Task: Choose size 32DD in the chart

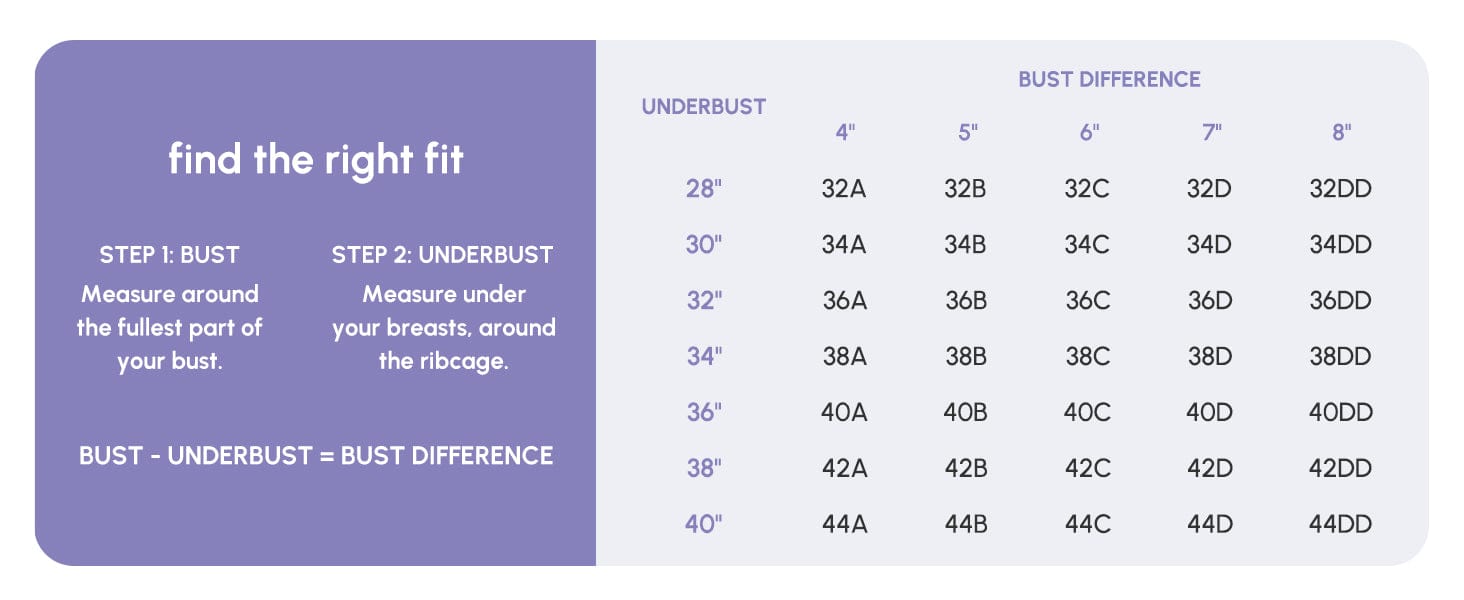Action: tap(1341, 189)
